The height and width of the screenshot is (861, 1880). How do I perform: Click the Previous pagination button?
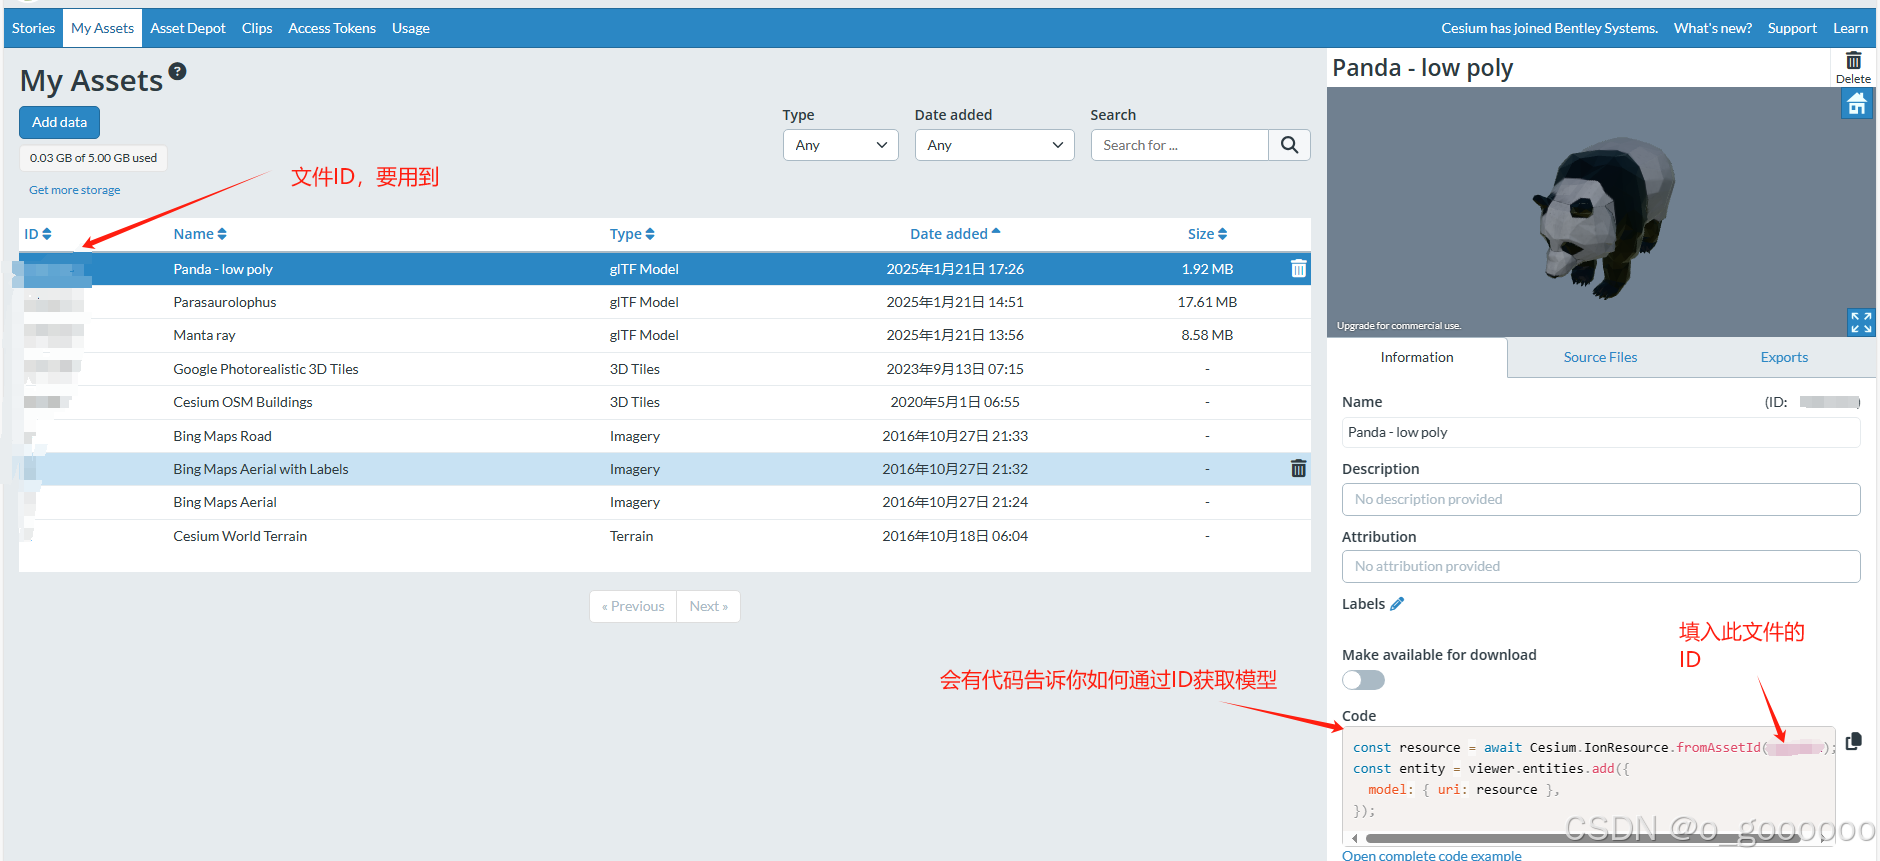[x=633, y=606]
